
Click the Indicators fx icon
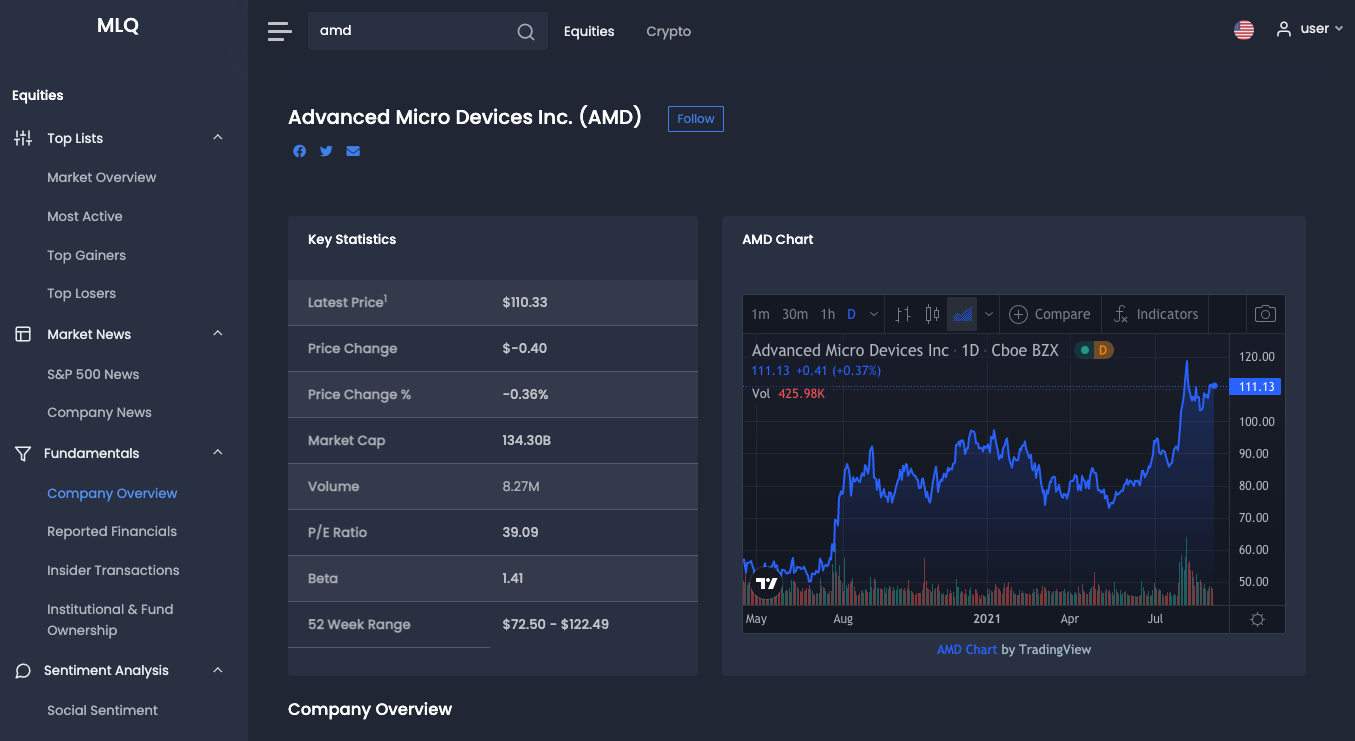tap(1120, 314)
